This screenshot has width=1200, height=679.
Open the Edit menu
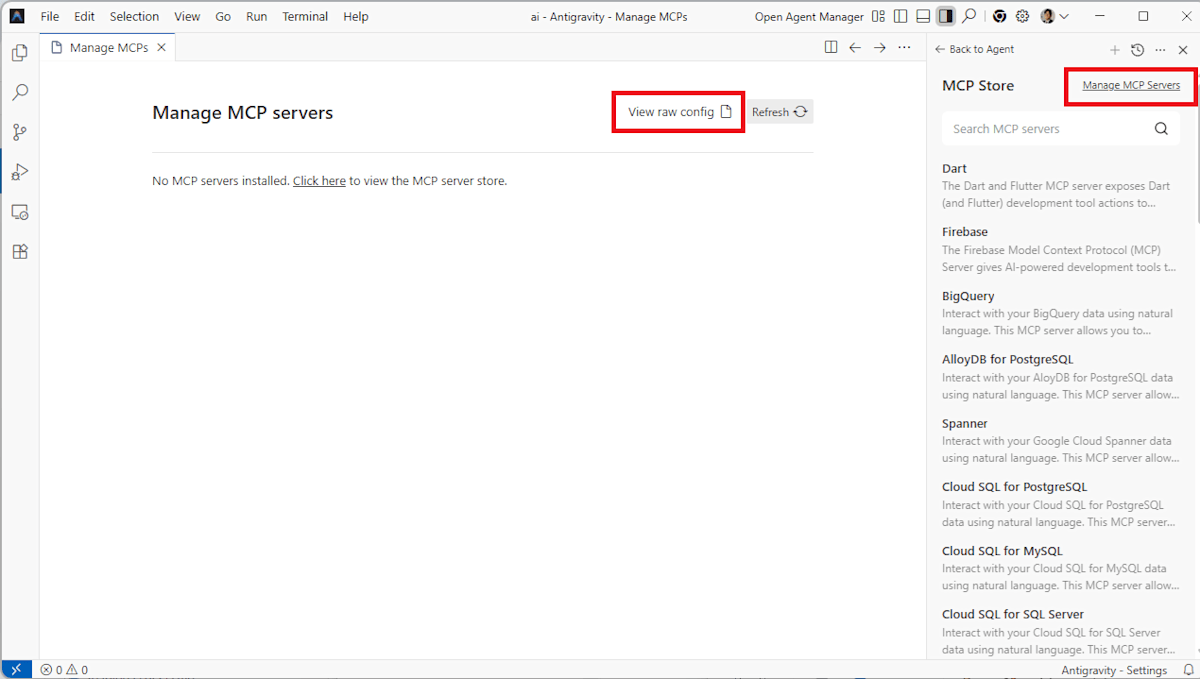pos(84,16)
